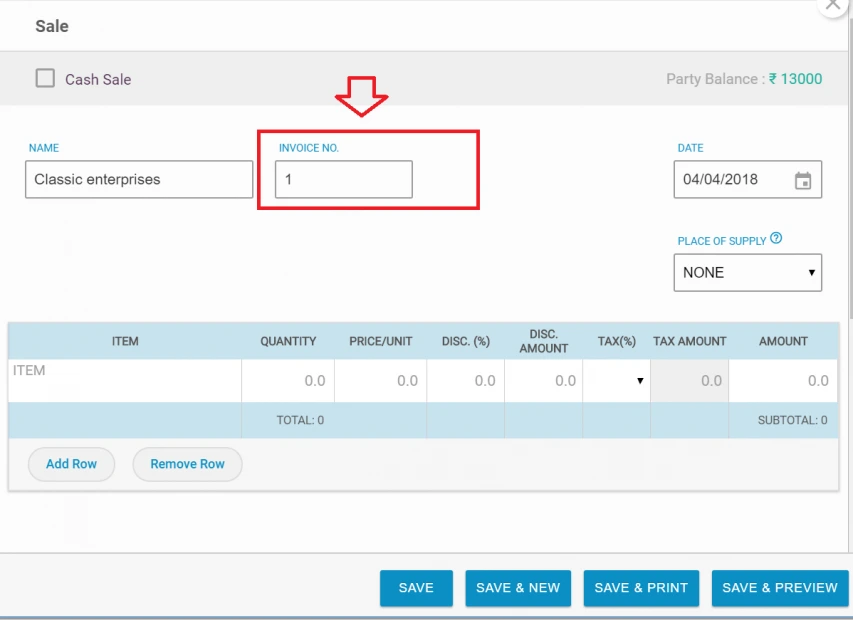
Task: Click the TAX AMOUNT column header
Action: coord(689,342)
